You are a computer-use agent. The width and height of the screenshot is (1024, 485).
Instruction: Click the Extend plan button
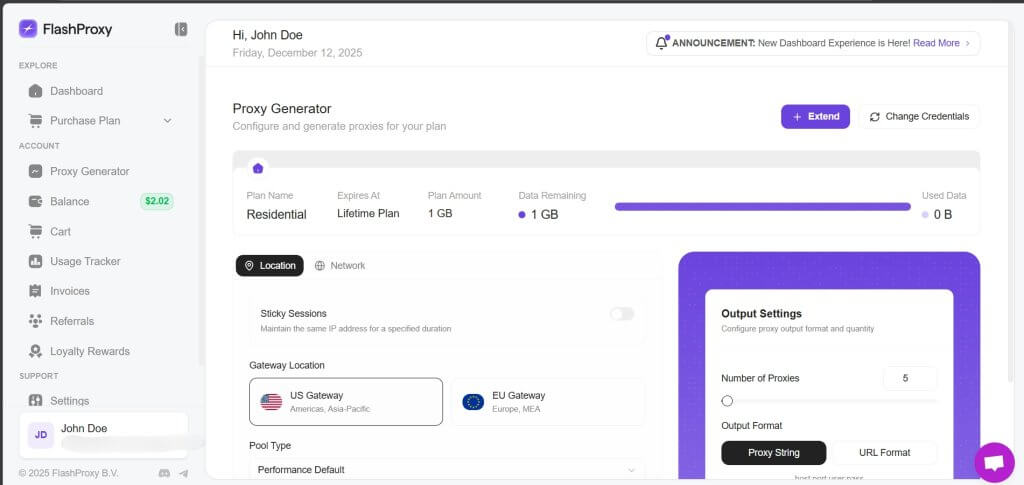pyautogui.click(x=815, y=117)
